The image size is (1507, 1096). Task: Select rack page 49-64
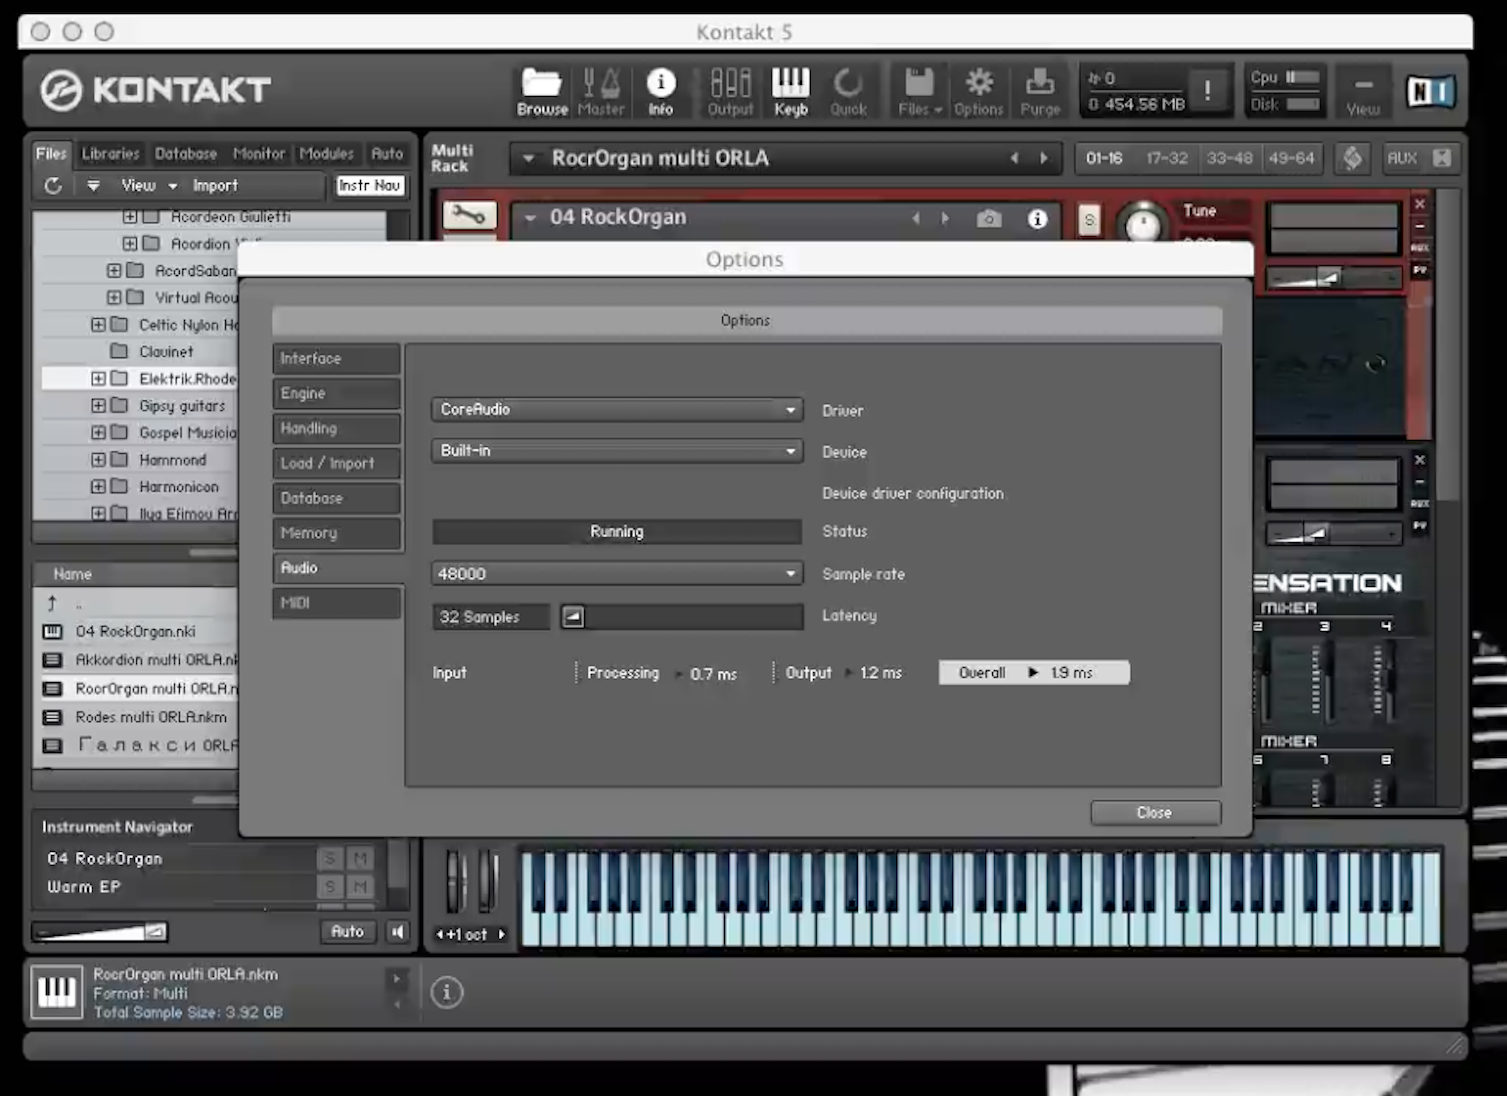[1291, 158]
